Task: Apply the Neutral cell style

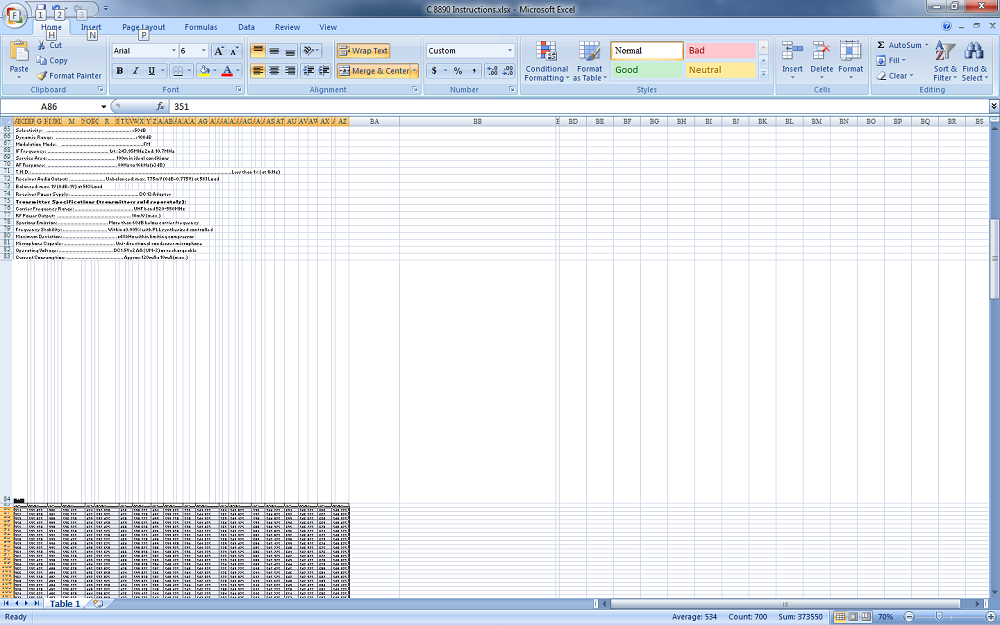Action: [720, 70]
